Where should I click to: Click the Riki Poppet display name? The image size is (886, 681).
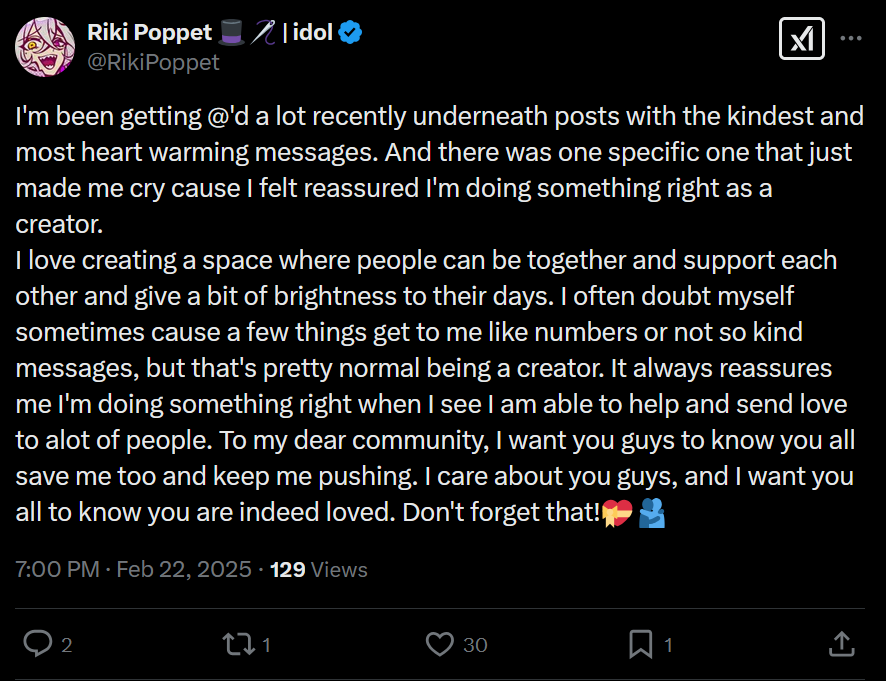[149, 33]
